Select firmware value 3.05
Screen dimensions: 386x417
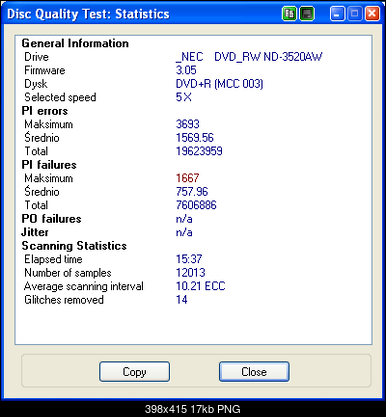186,70
